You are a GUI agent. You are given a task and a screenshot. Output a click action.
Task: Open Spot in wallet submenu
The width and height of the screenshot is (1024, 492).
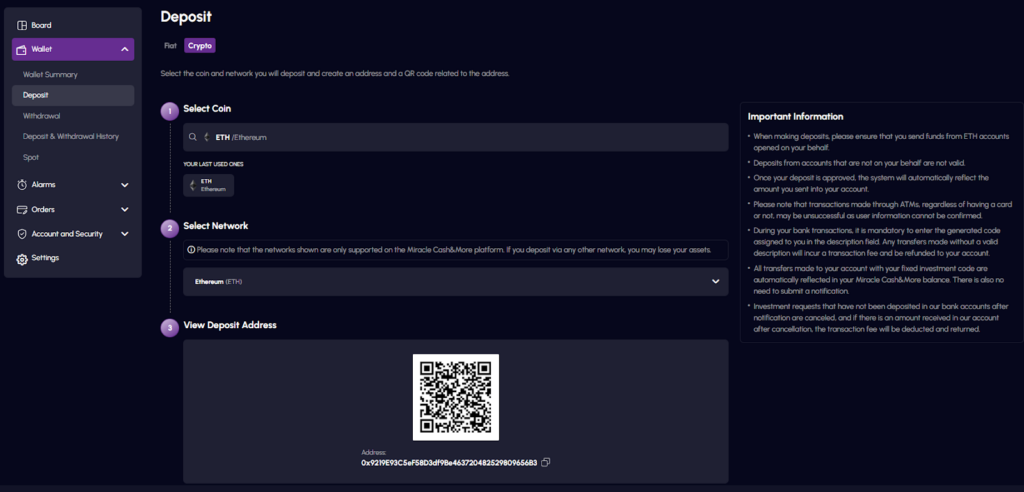pyautogui.click(x=31, y=157)
